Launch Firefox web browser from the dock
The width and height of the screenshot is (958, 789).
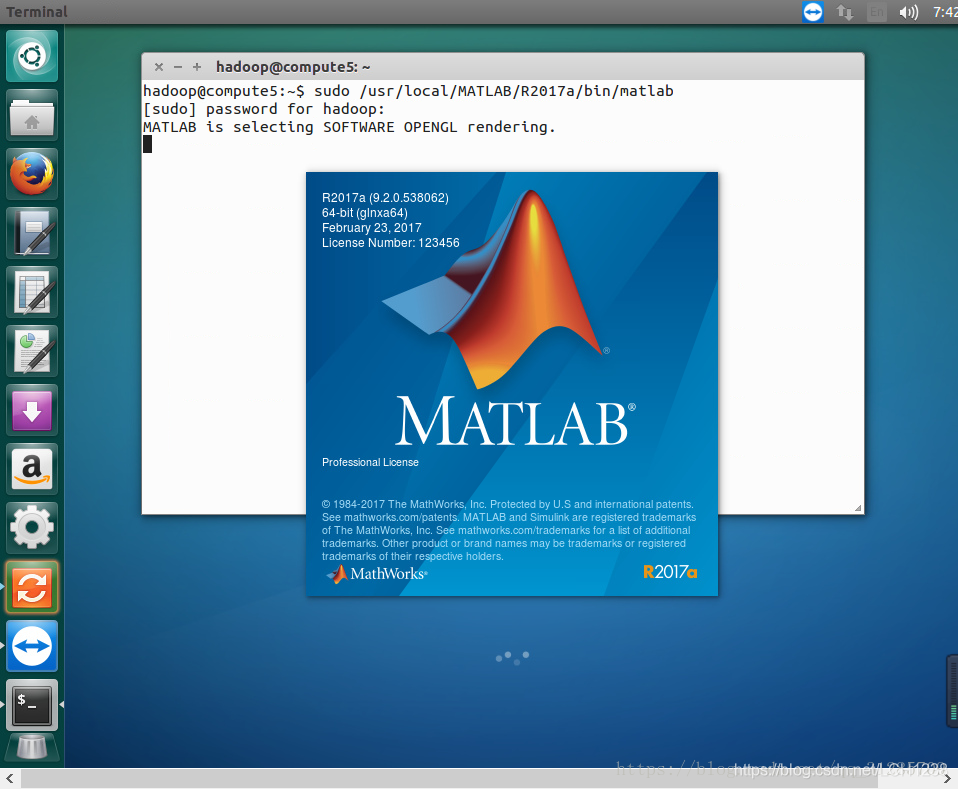point(32,174)
